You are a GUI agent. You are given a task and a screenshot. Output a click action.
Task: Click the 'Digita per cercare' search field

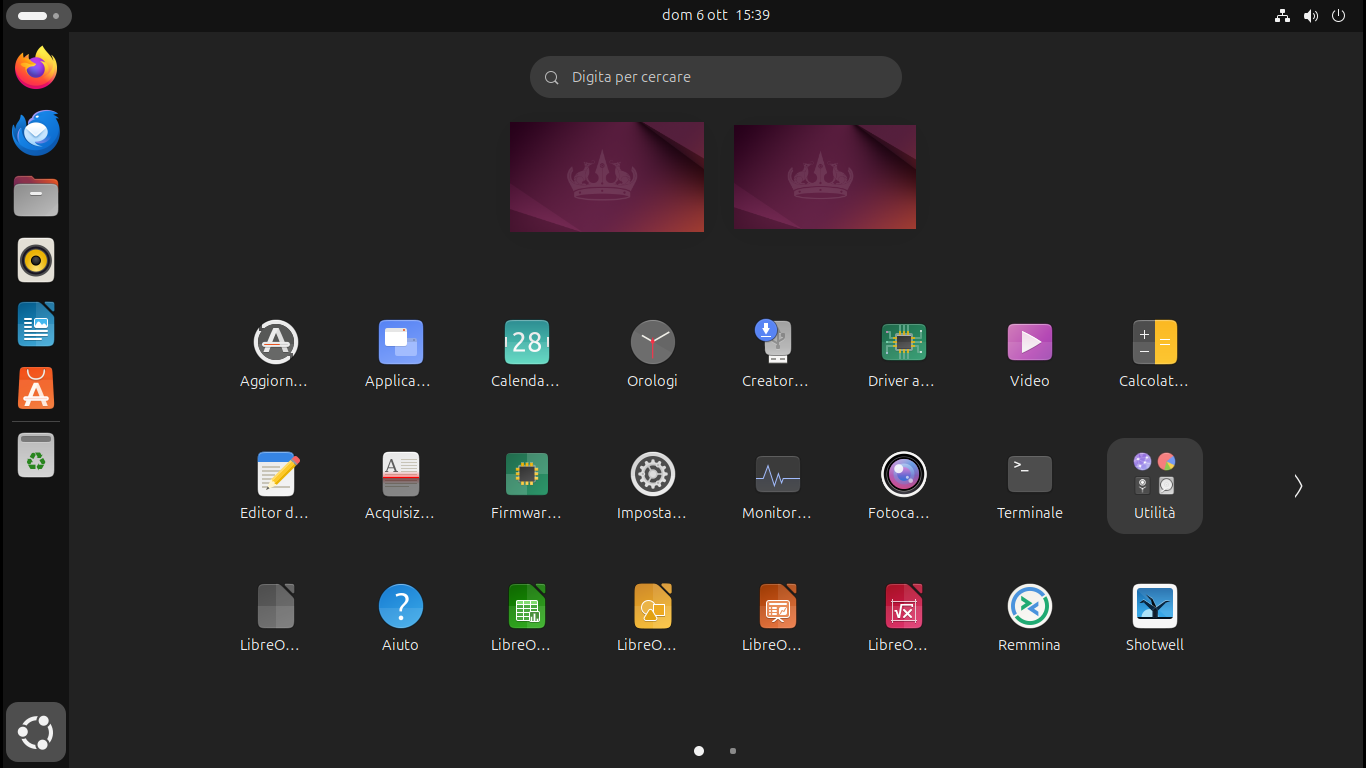[x=715, y=77]
